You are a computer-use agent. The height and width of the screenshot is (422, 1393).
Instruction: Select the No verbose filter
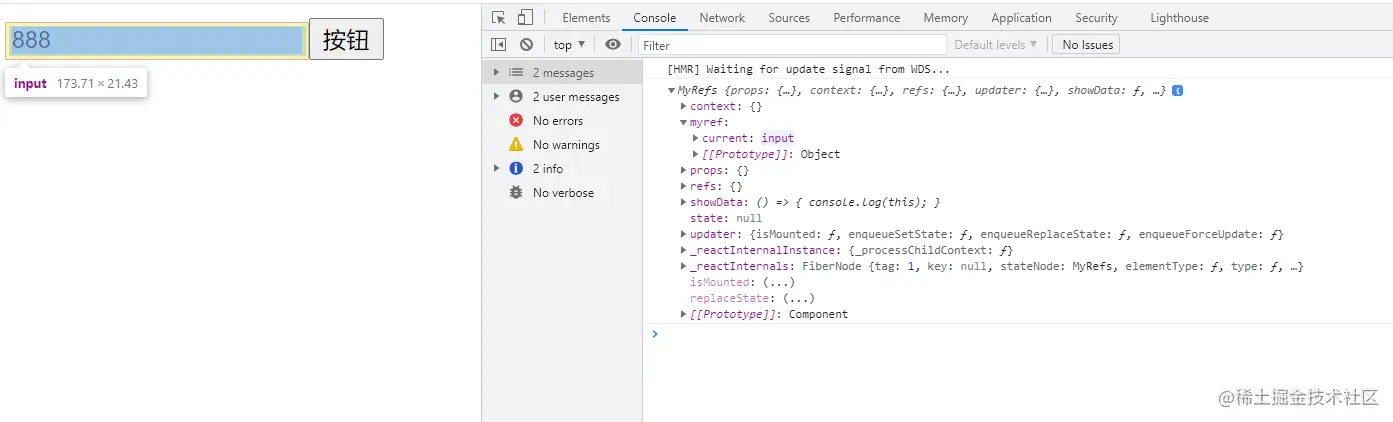click(x=562, y=193)
